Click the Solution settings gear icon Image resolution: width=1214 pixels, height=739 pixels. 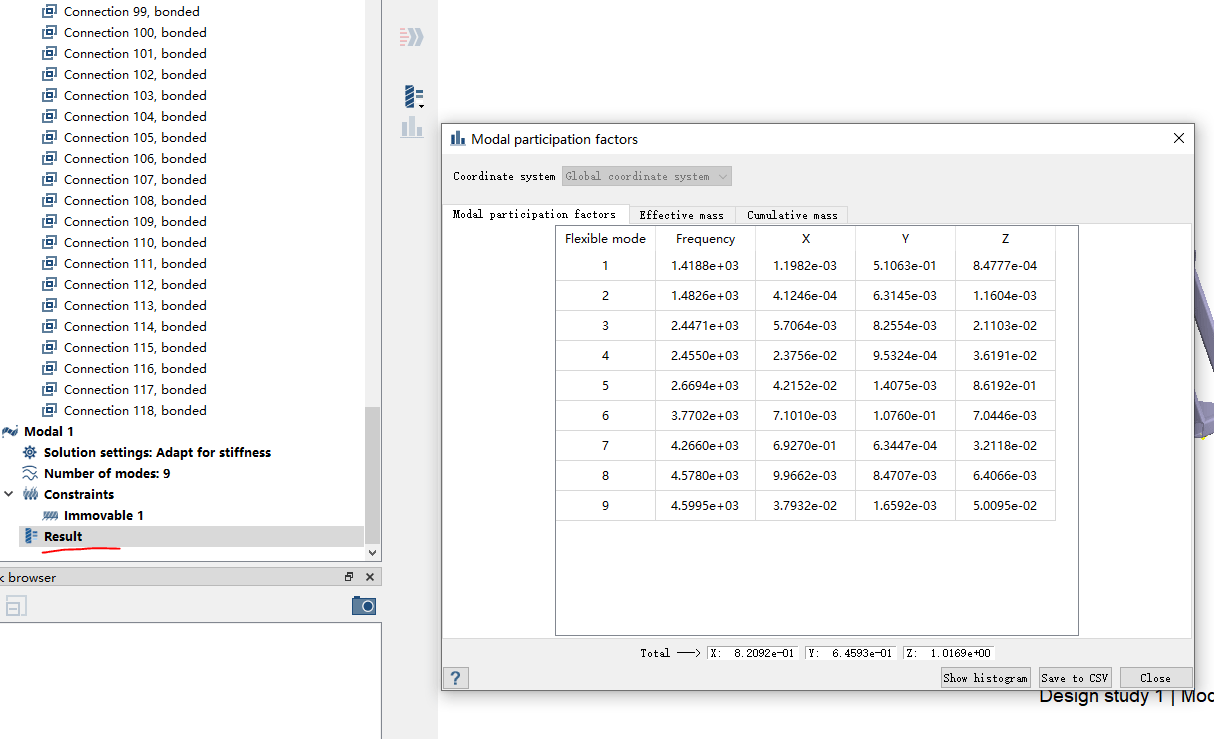[30, 452]
